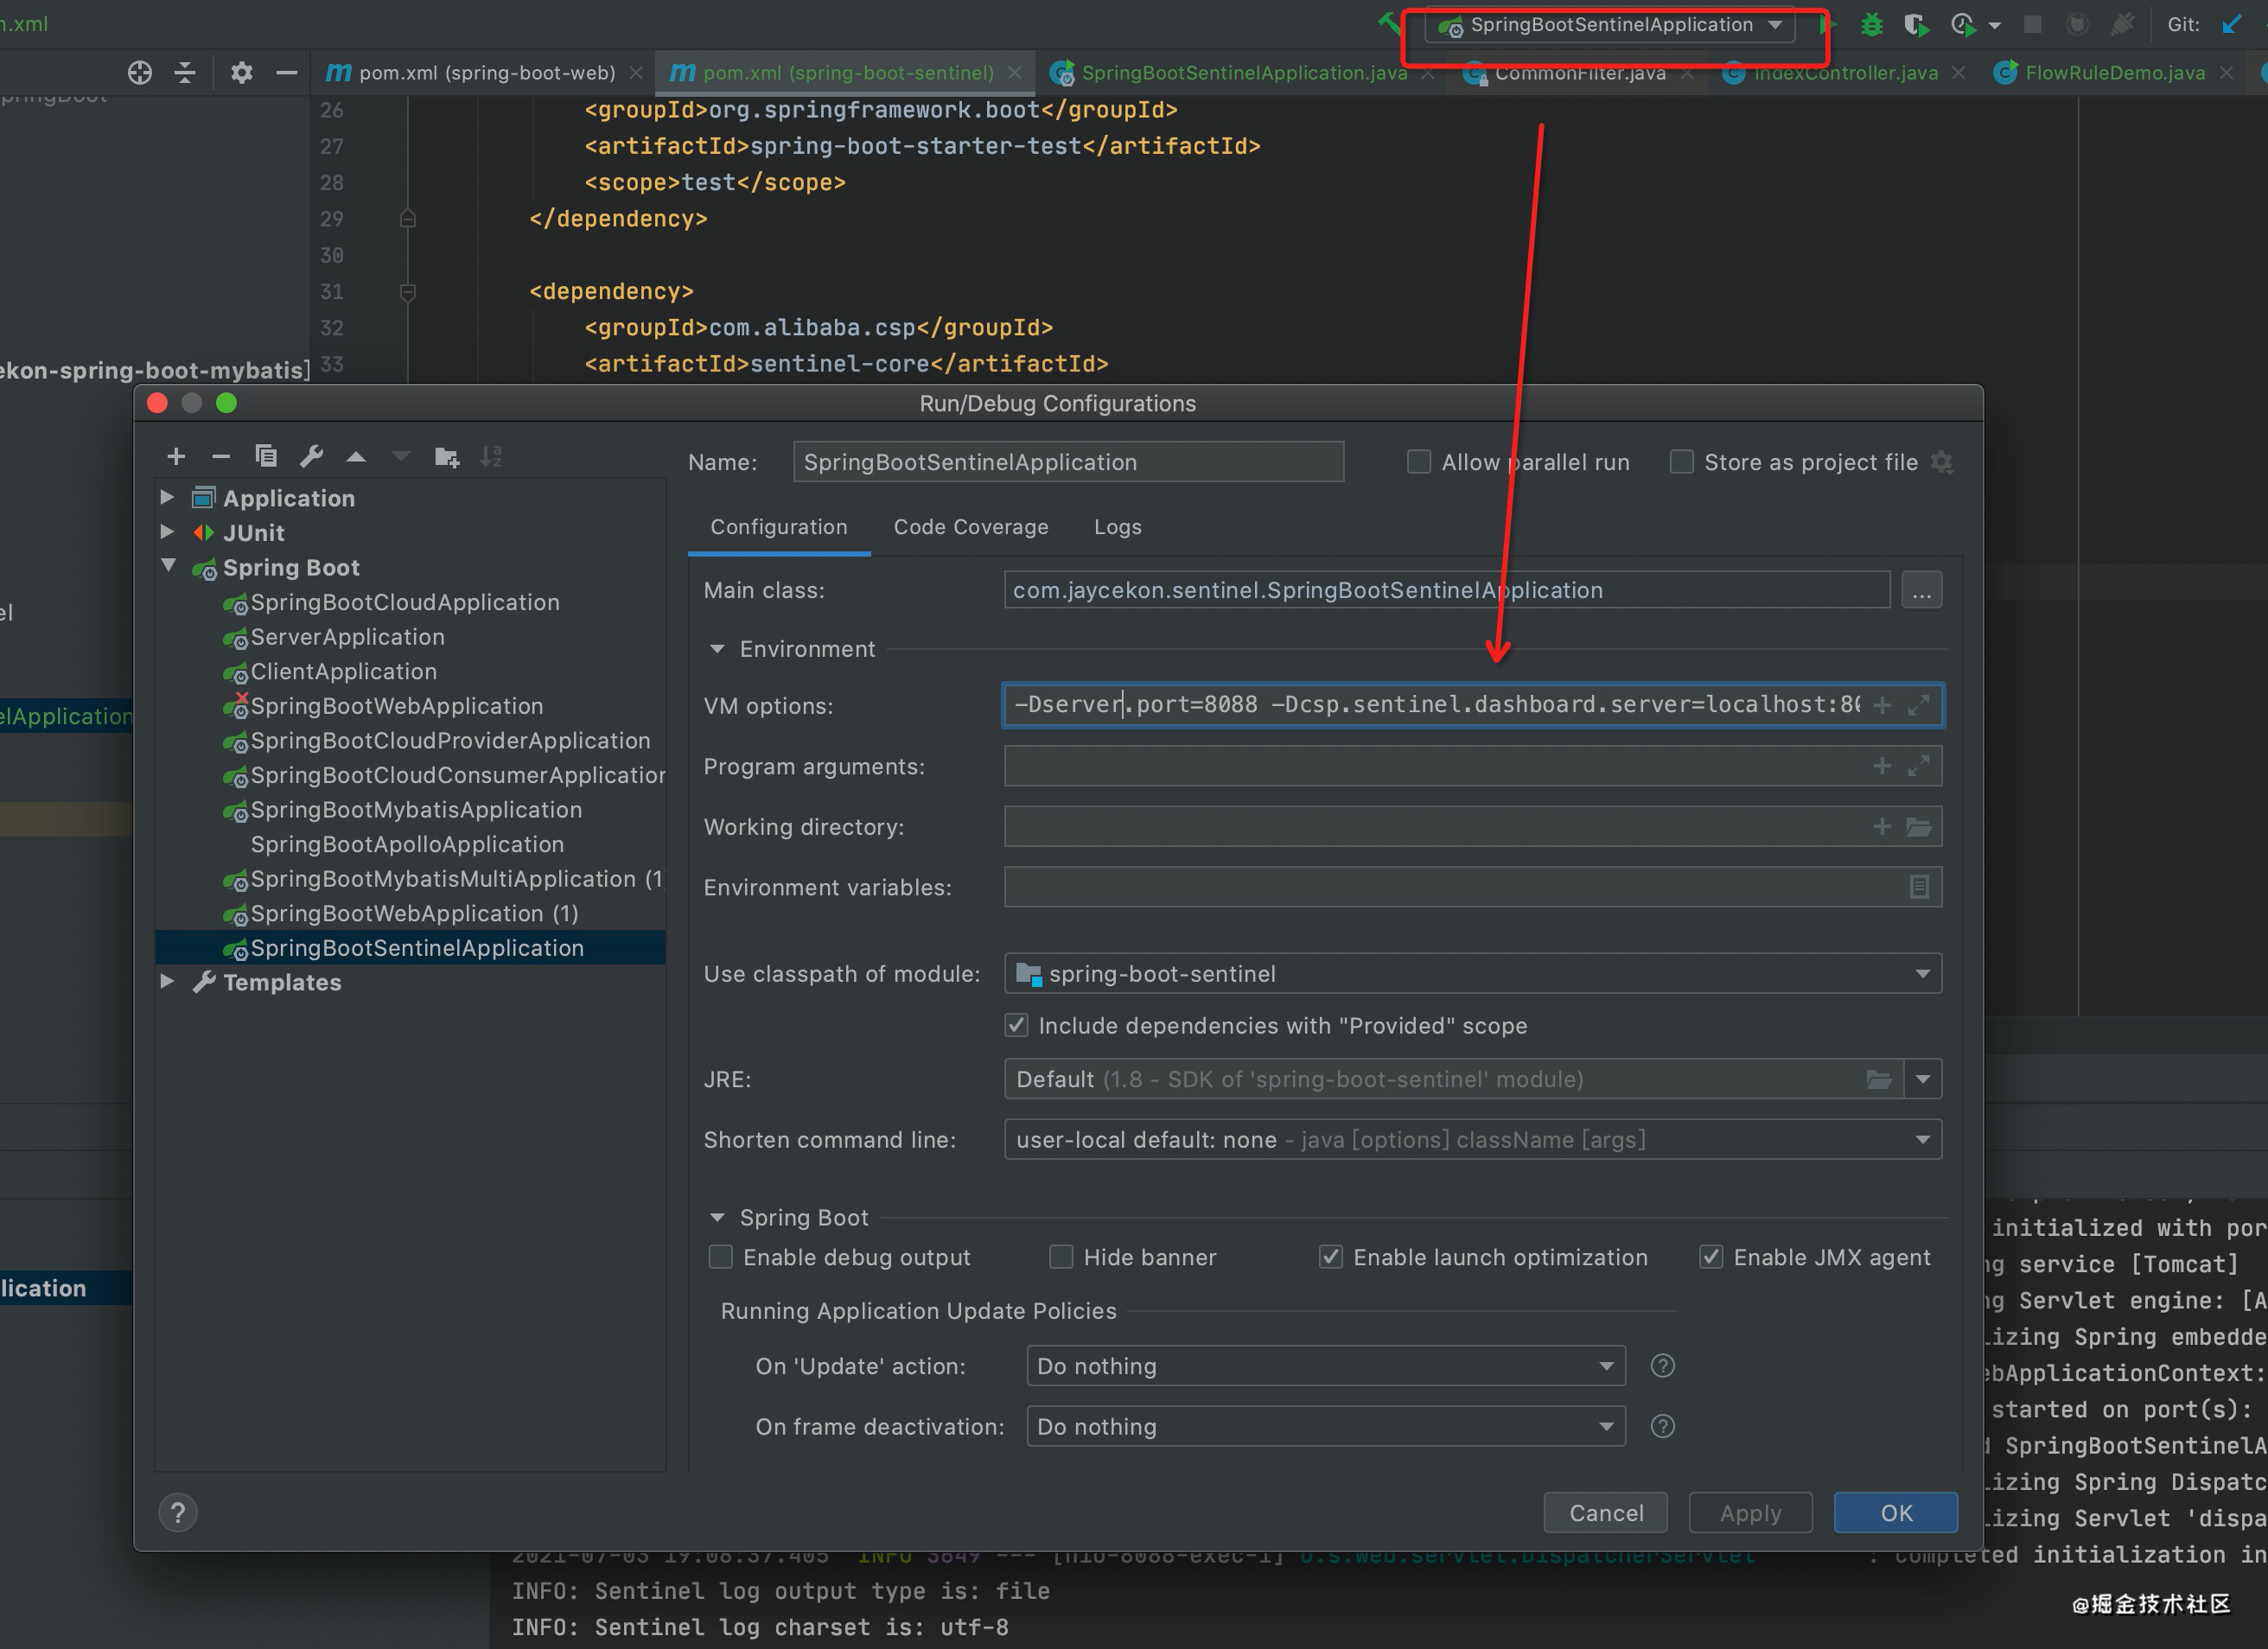Click Git update project arrow icon
Viewport: 2268px width, 1649px height.
tap(2232, 25)
